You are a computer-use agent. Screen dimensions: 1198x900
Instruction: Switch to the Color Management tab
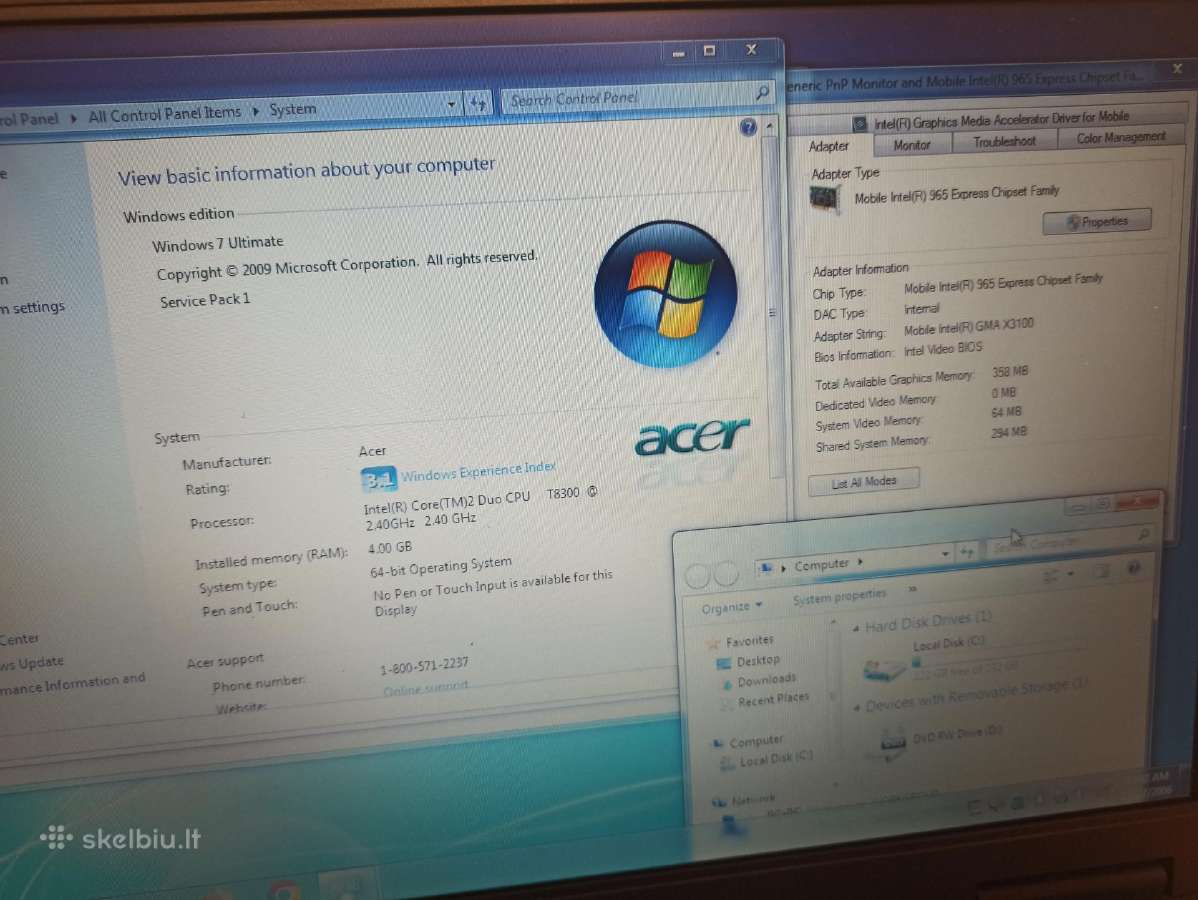click(1121, 138)
